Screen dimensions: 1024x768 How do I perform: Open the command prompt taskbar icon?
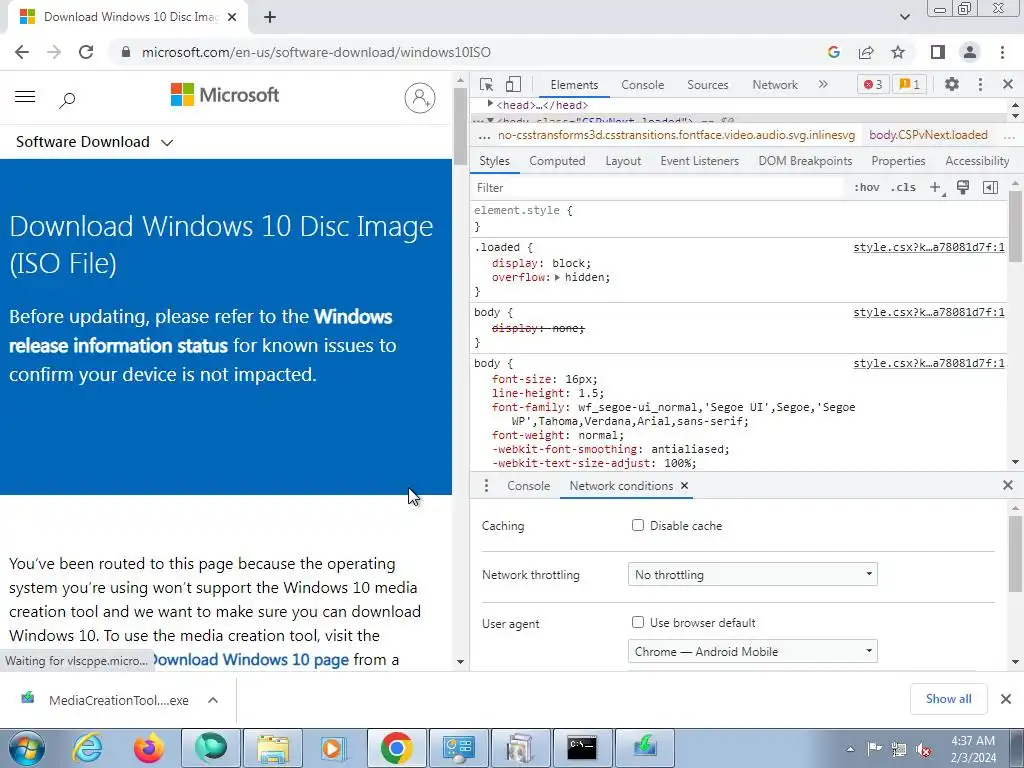pos(581,748)
